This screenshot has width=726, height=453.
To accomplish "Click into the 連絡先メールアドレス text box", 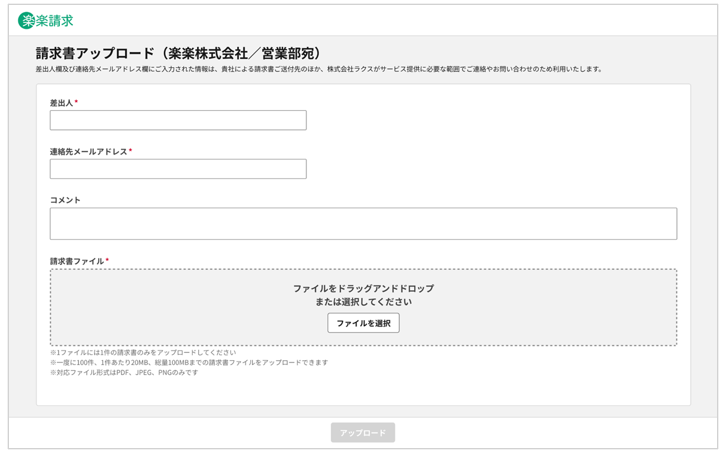I will coord(178,169).
